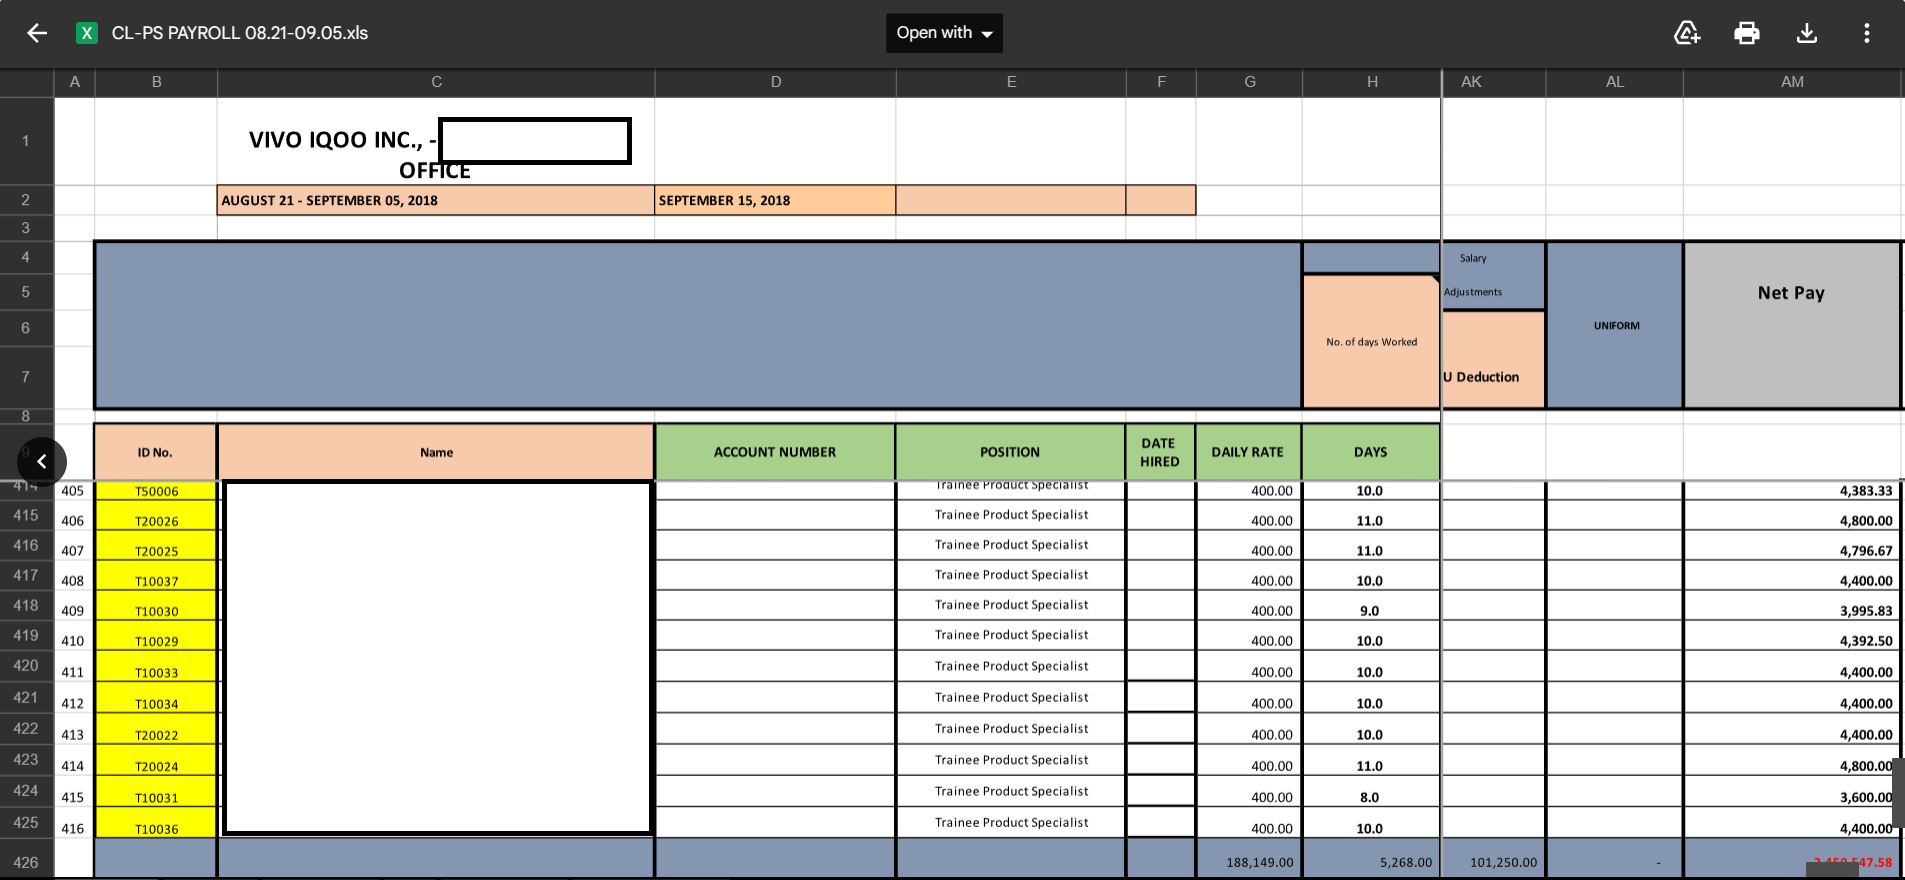This screenshot has height=880, width=1905.
Task: Select row 1 header
Action: click(26, 141)
